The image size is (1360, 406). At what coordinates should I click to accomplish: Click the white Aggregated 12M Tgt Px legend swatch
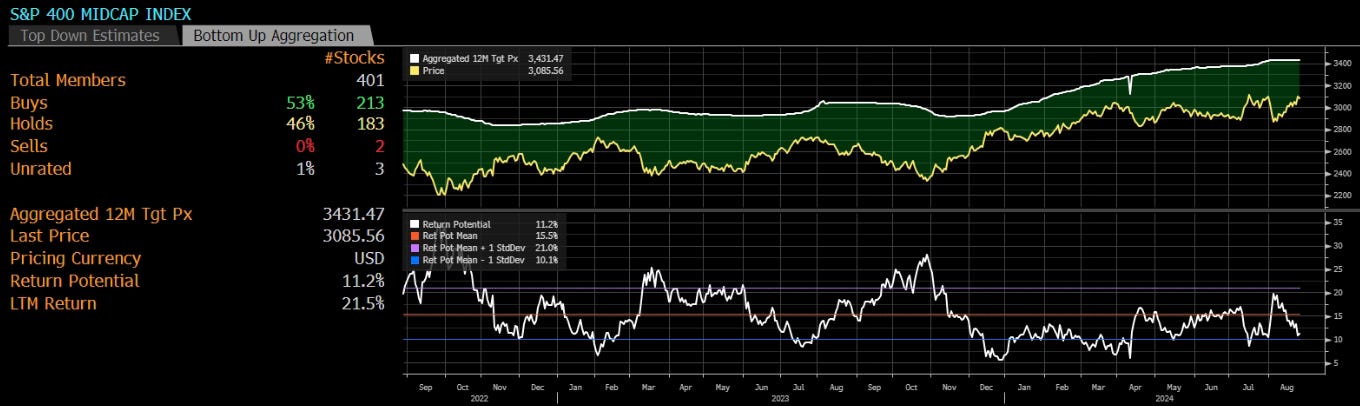click(x=414, y=59)
